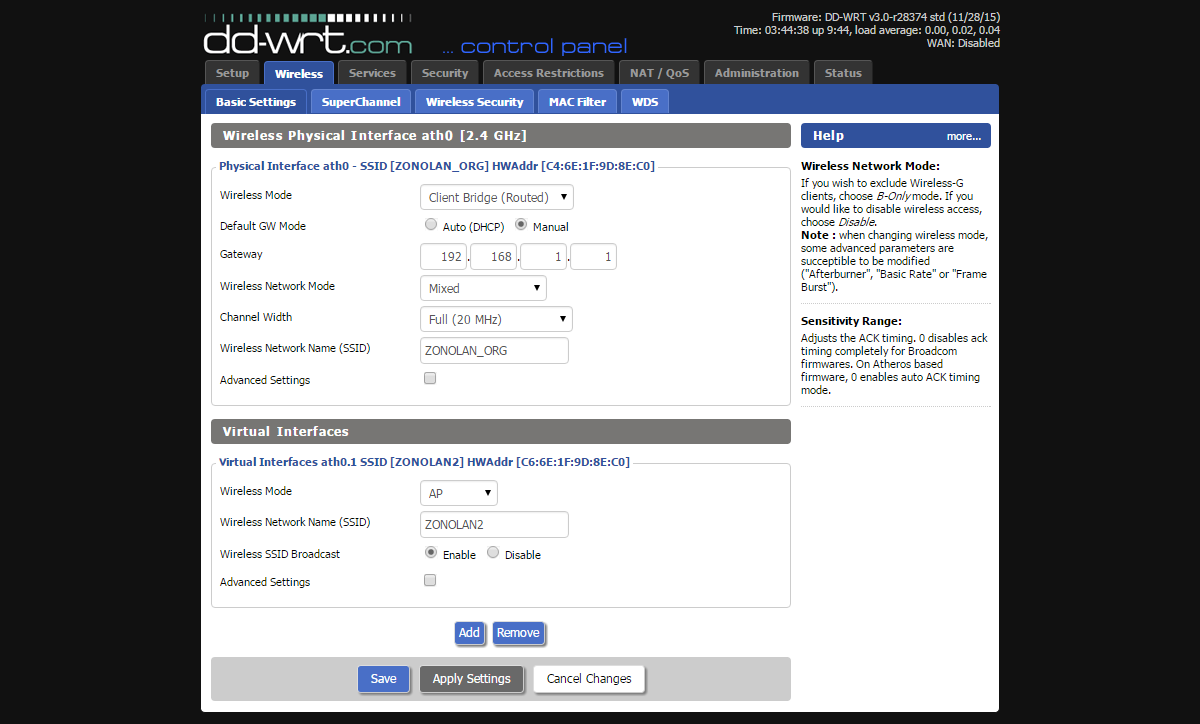Click the Sensitivity Range help heading
1200x724 pixels.
pyautogui.click(x=851, y=321)
